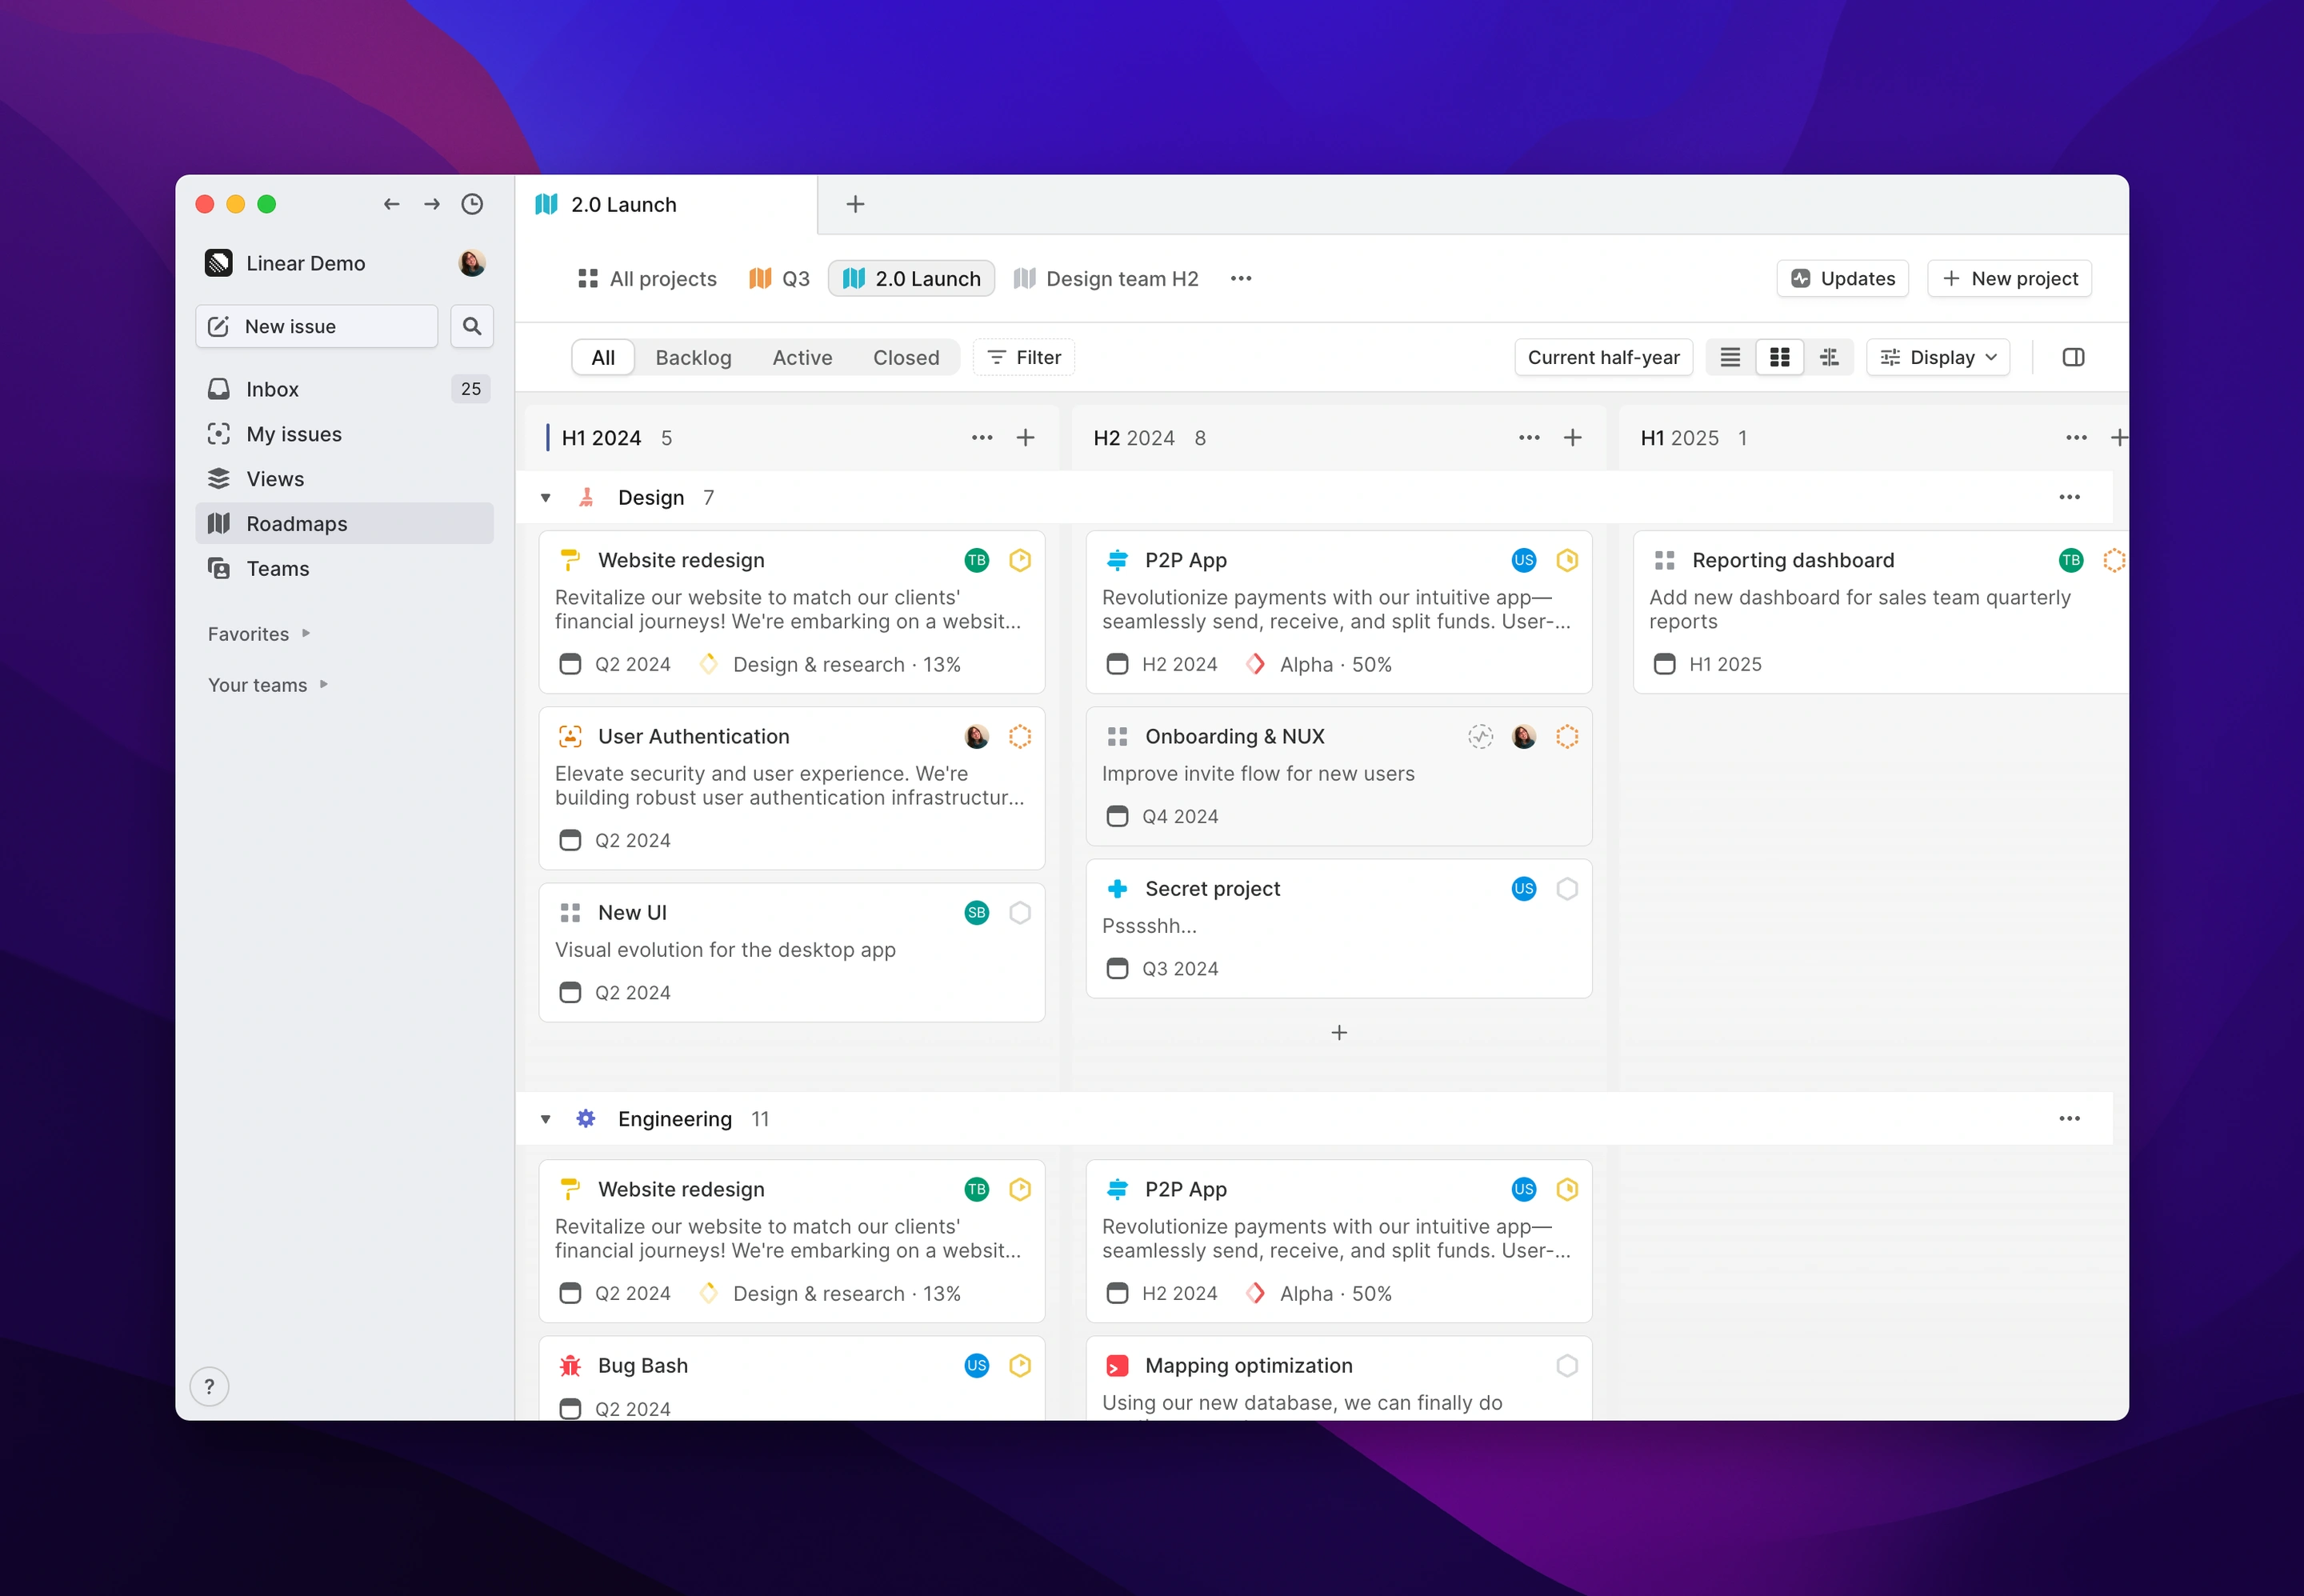Select the Backlog status tab
Screen dimensions: 2304x1596
(693, 357)
